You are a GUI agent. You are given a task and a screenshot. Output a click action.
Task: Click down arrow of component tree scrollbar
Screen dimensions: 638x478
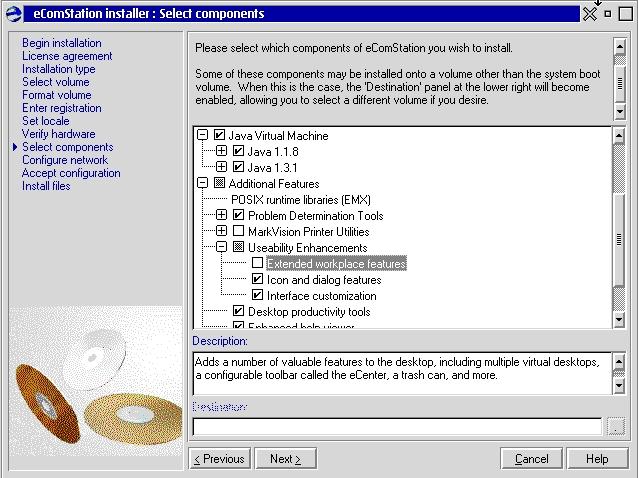[x=618, y=319]
